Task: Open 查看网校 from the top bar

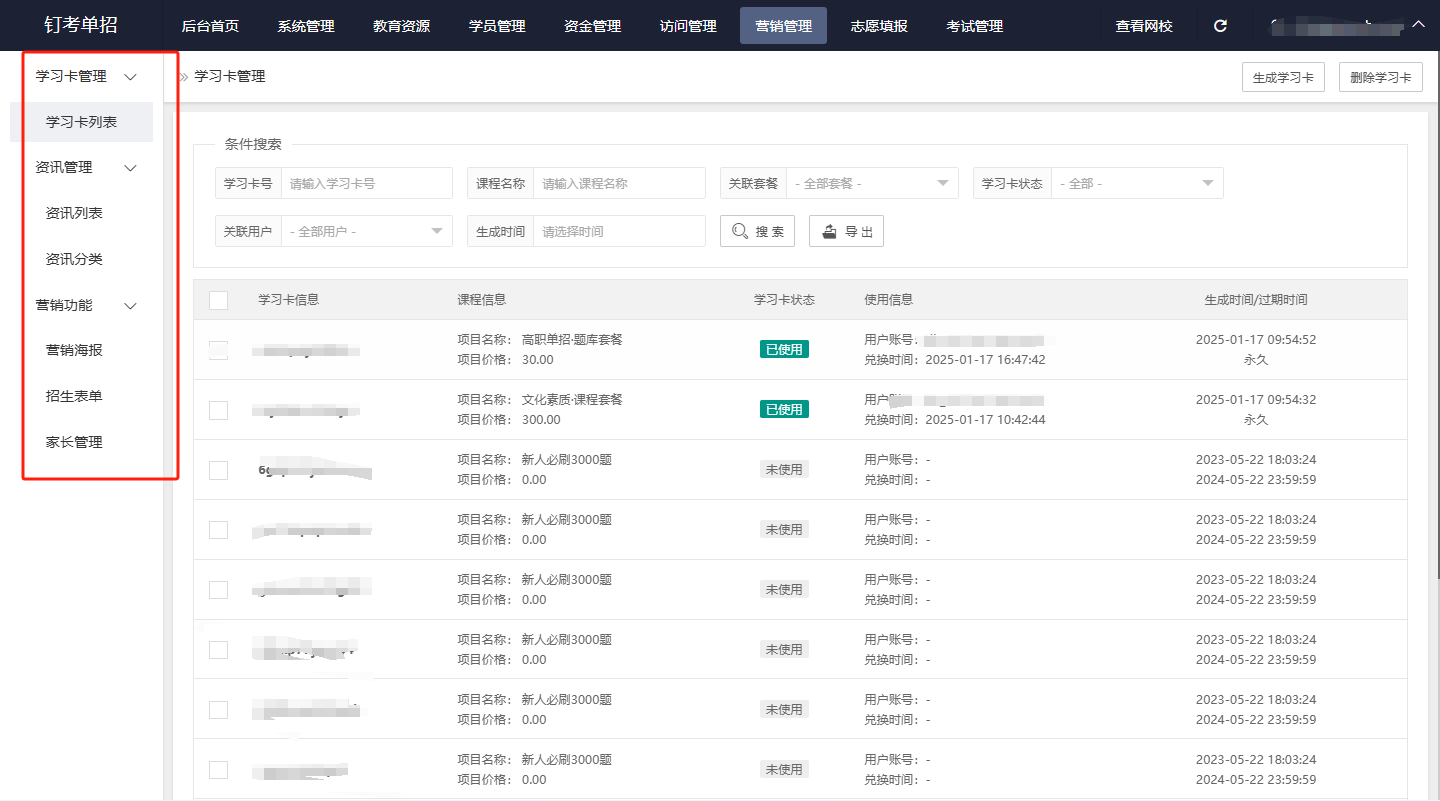Action: [x=1143, y=25]
